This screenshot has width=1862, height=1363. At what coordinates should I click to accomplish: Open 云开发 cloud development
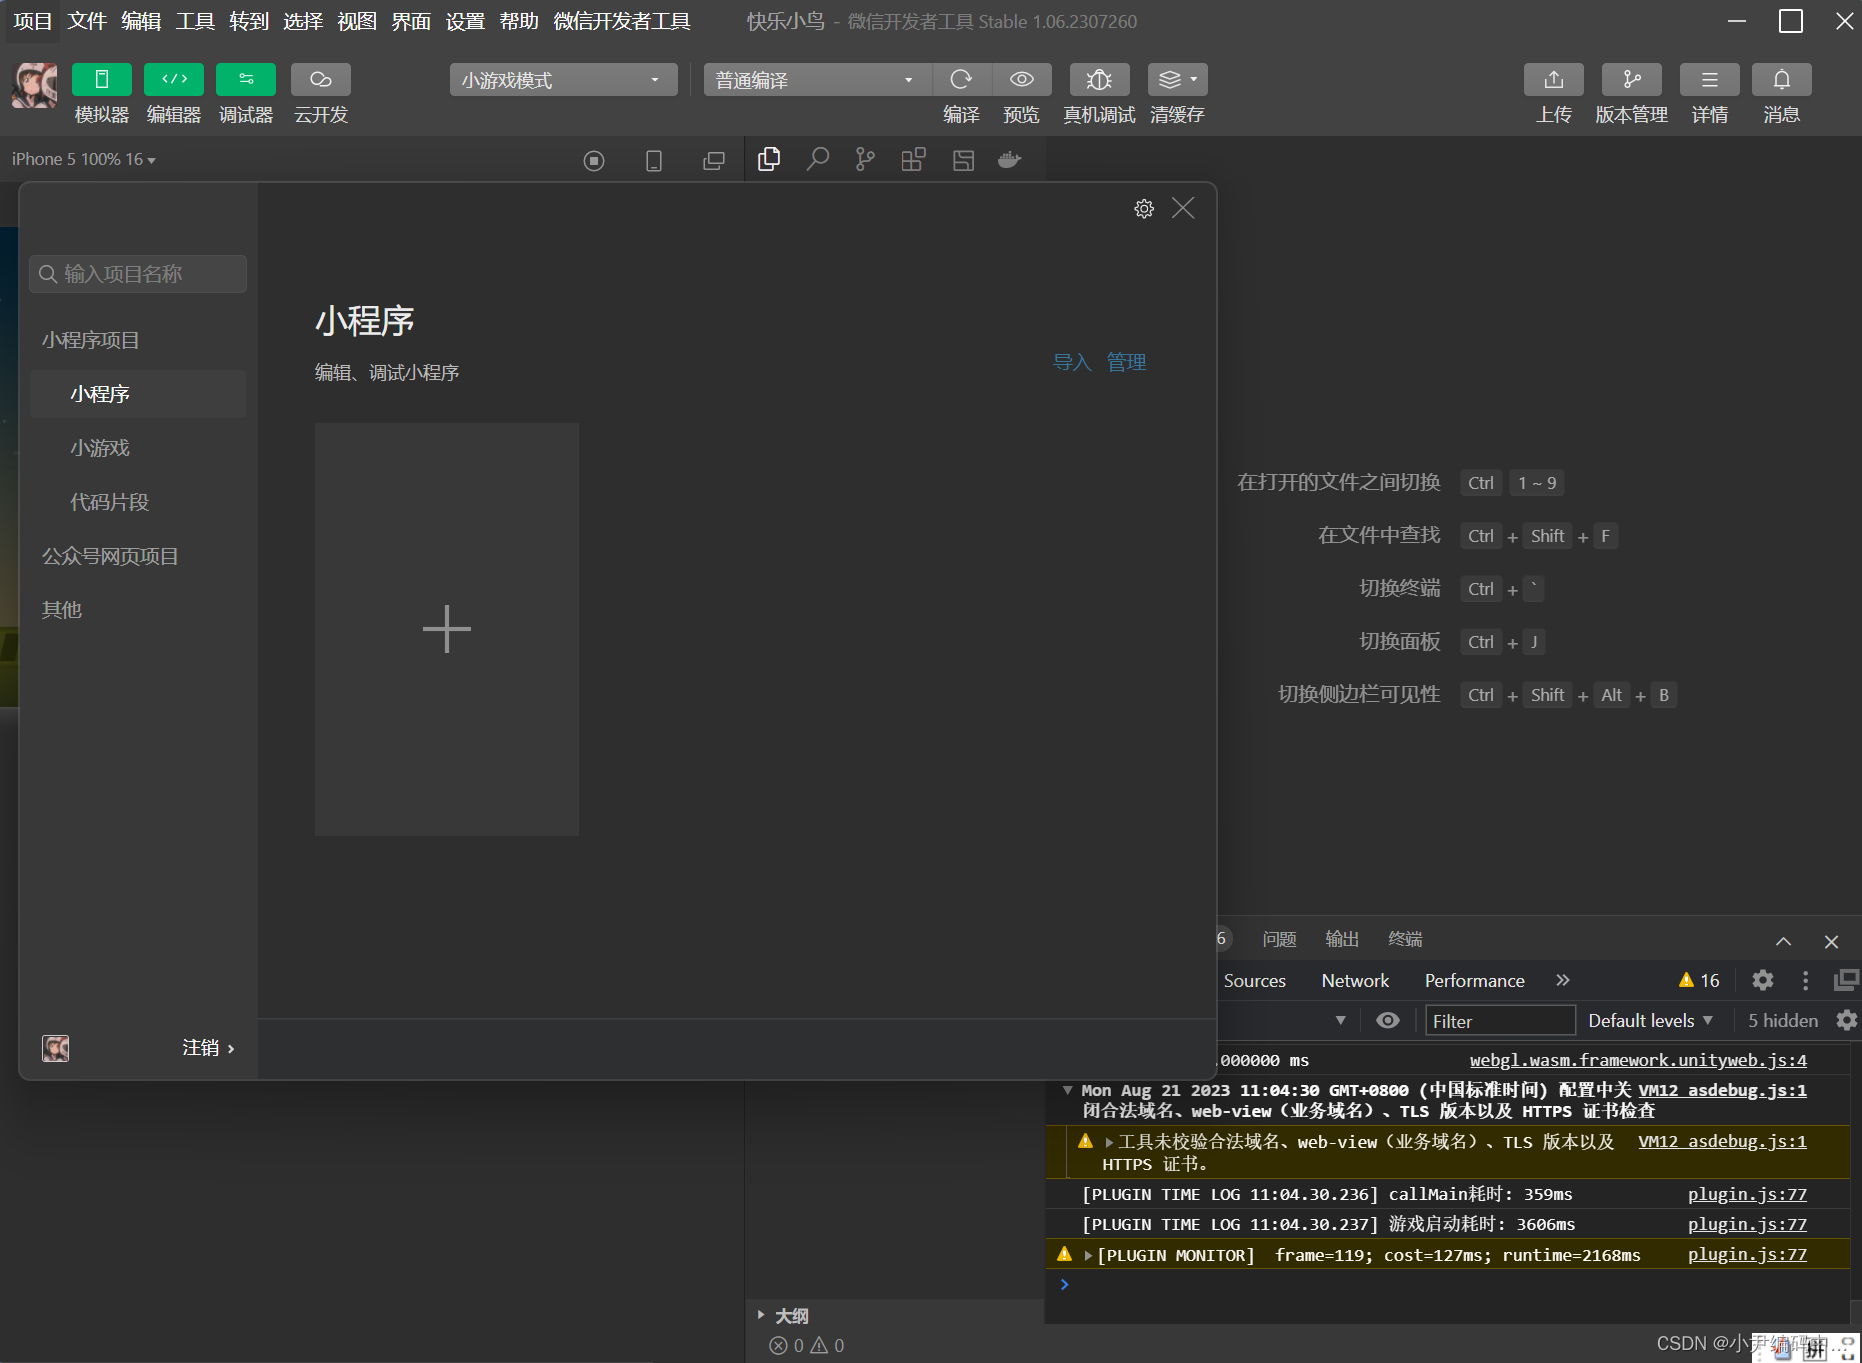[x=321, y=80]
